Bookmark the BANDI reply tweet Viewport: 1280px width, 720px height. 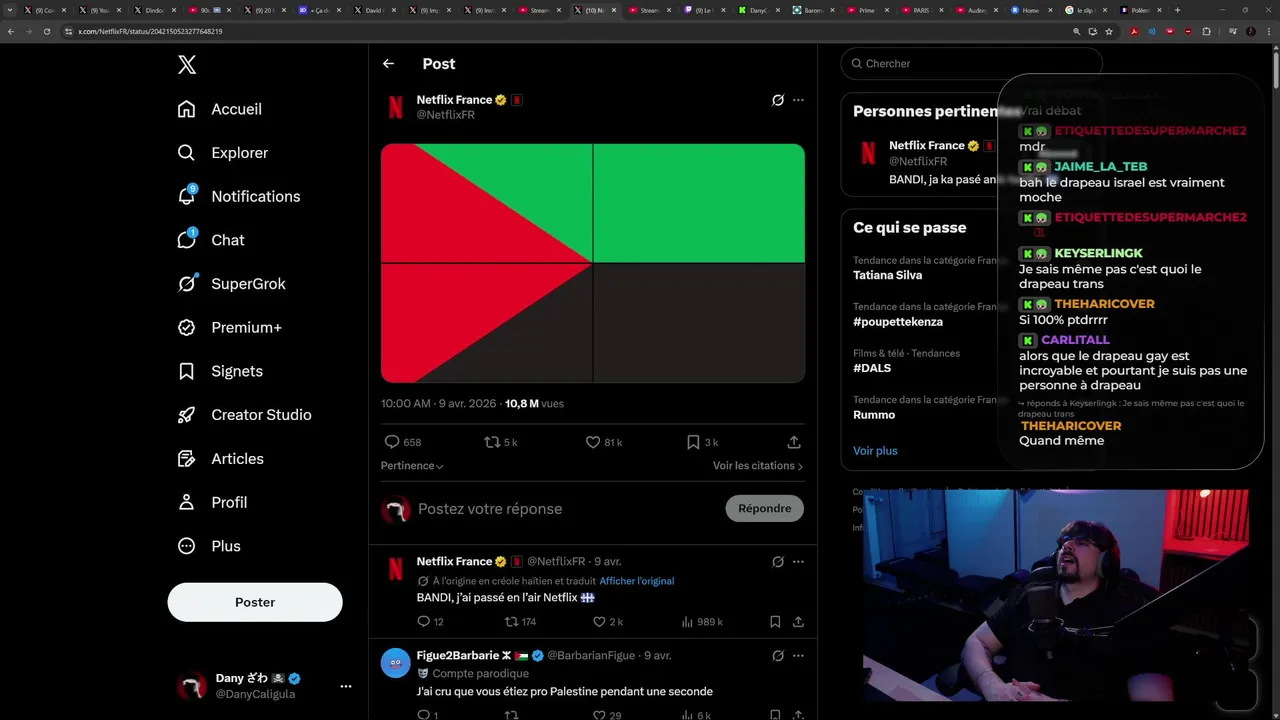click(x=775, y=622)
